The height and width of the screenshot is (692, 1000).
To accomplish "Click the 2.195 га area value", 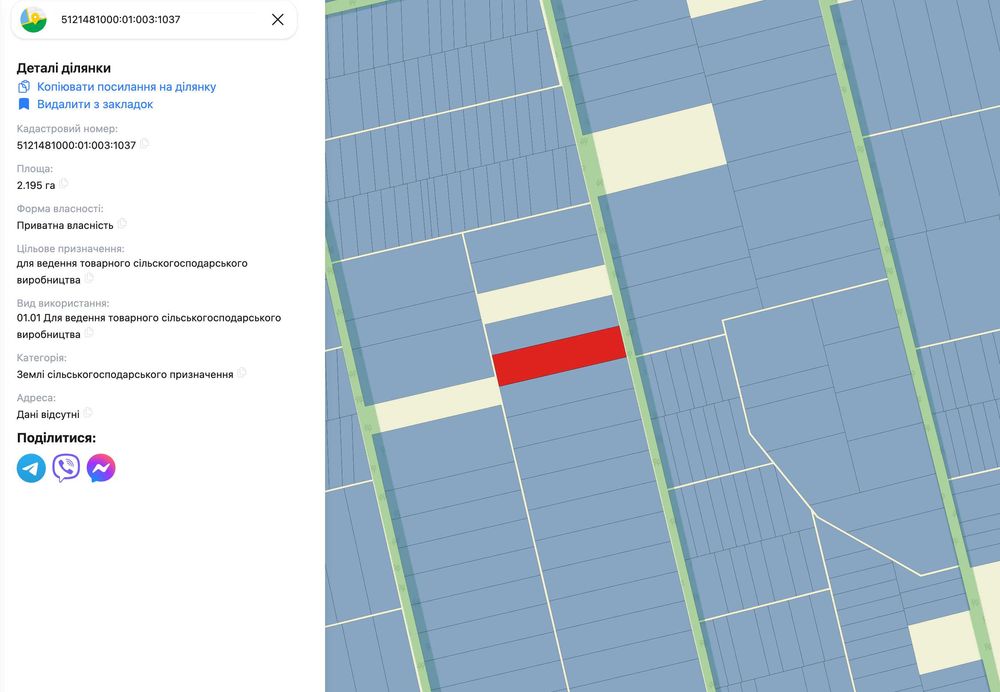I will pyautogui.click(x=36, y=186).
